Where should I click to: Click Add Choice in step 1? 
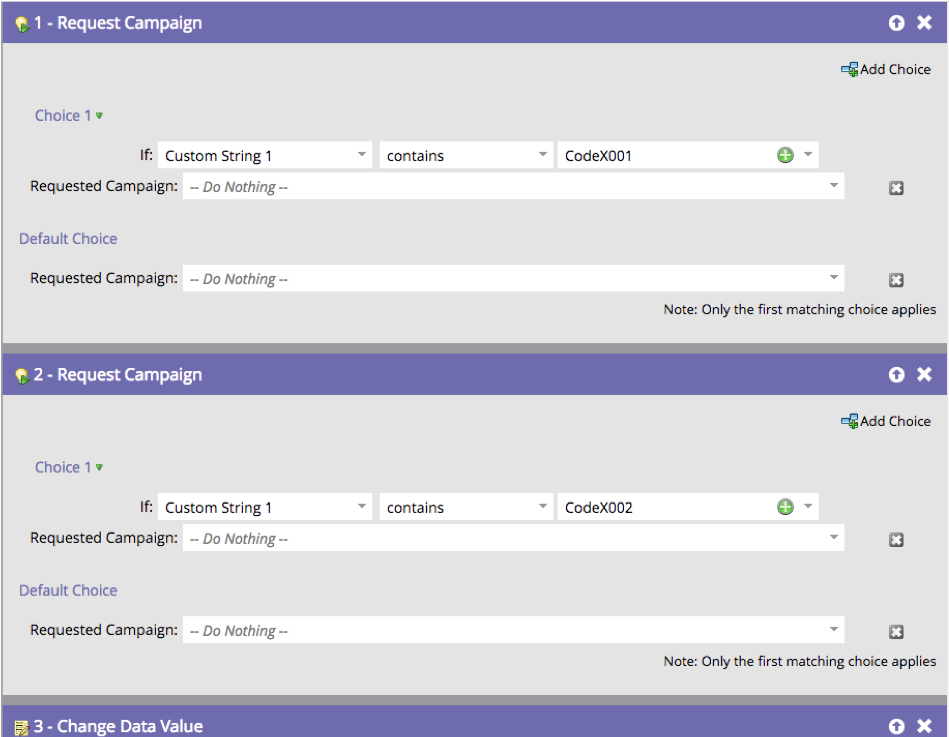pyautogui.click(x=886, y=70)
